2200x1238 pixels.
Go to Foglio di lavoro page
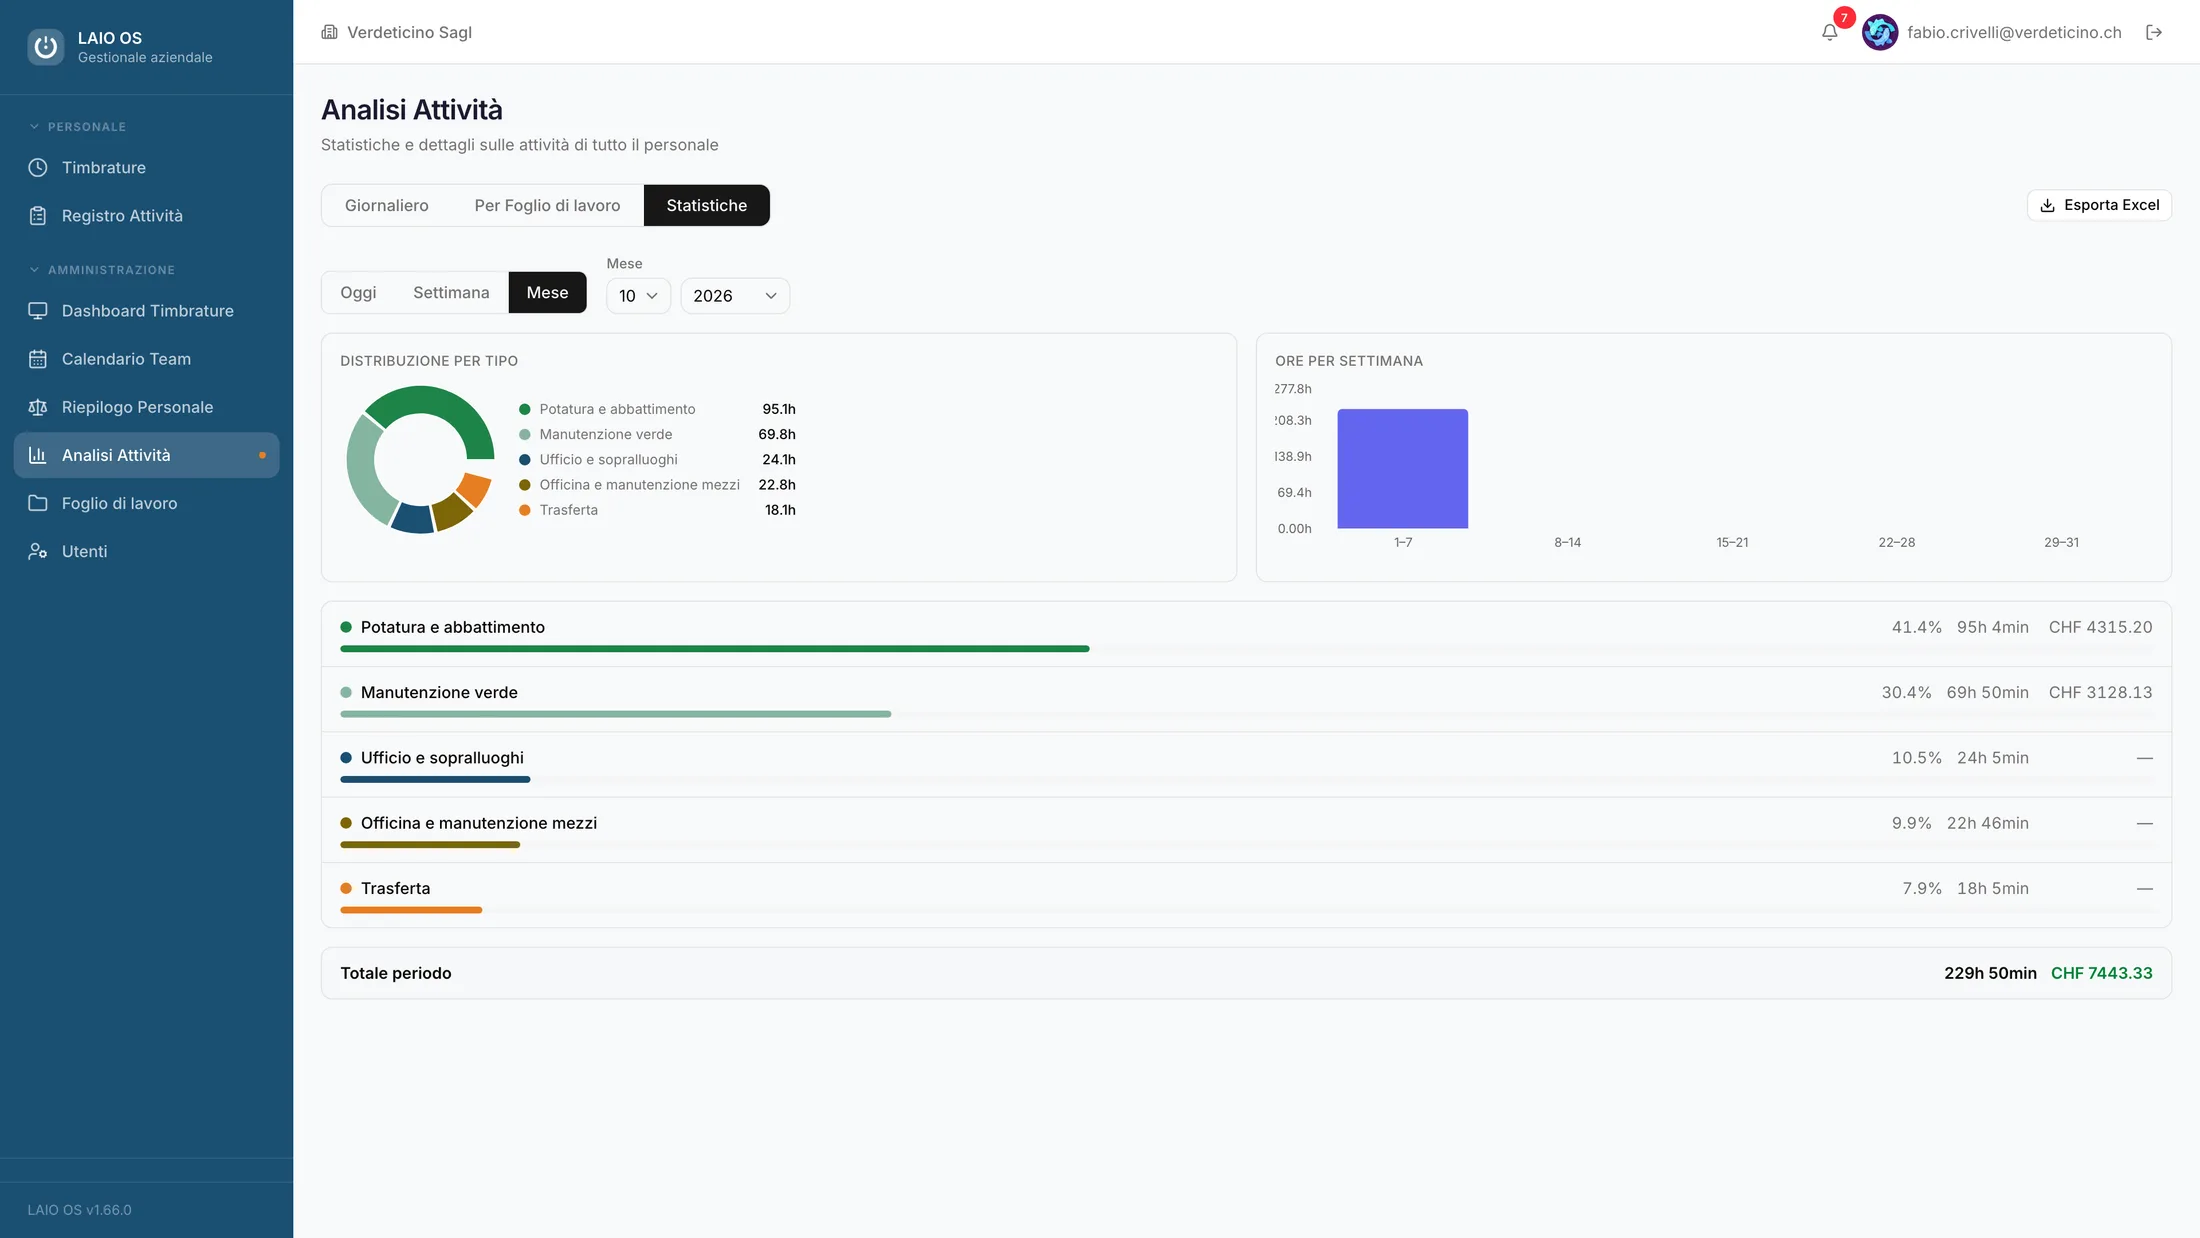tap(146, 503)
